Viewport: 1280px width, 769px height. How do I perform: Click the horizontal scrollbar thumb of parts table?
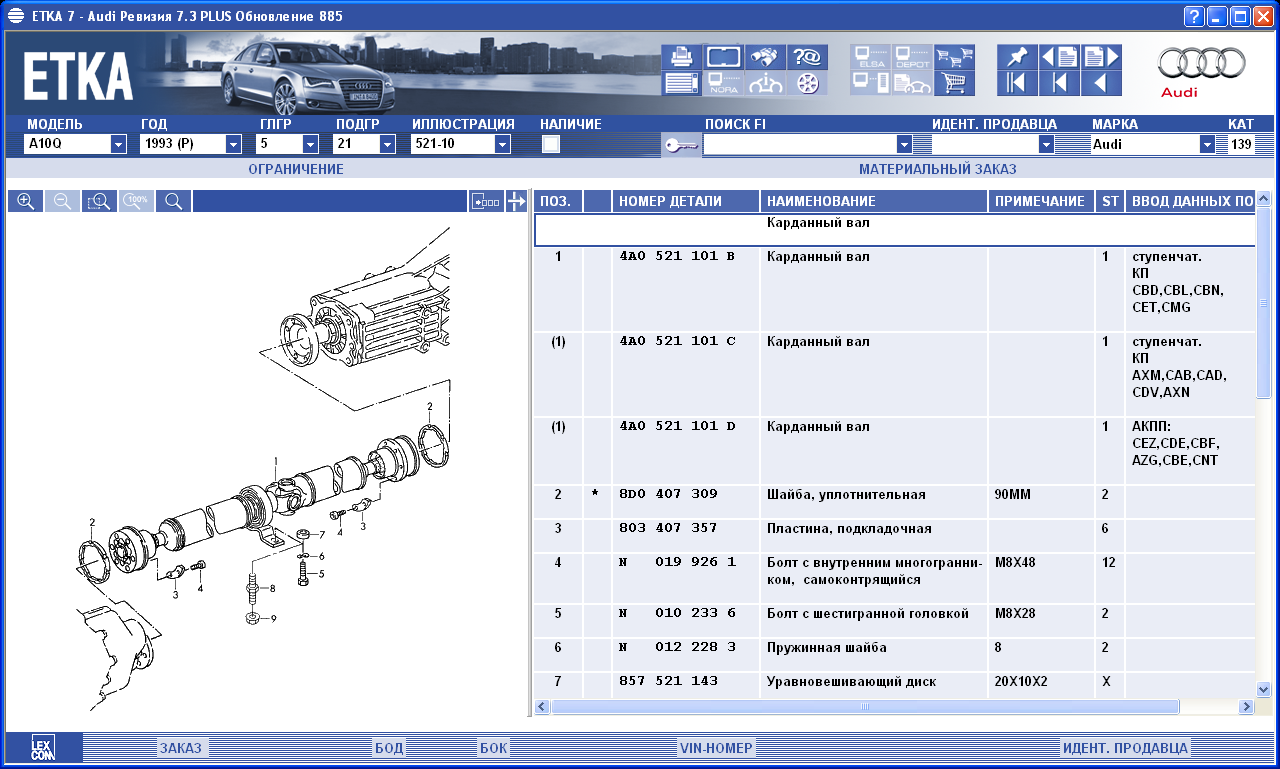[x=865, y=707]
